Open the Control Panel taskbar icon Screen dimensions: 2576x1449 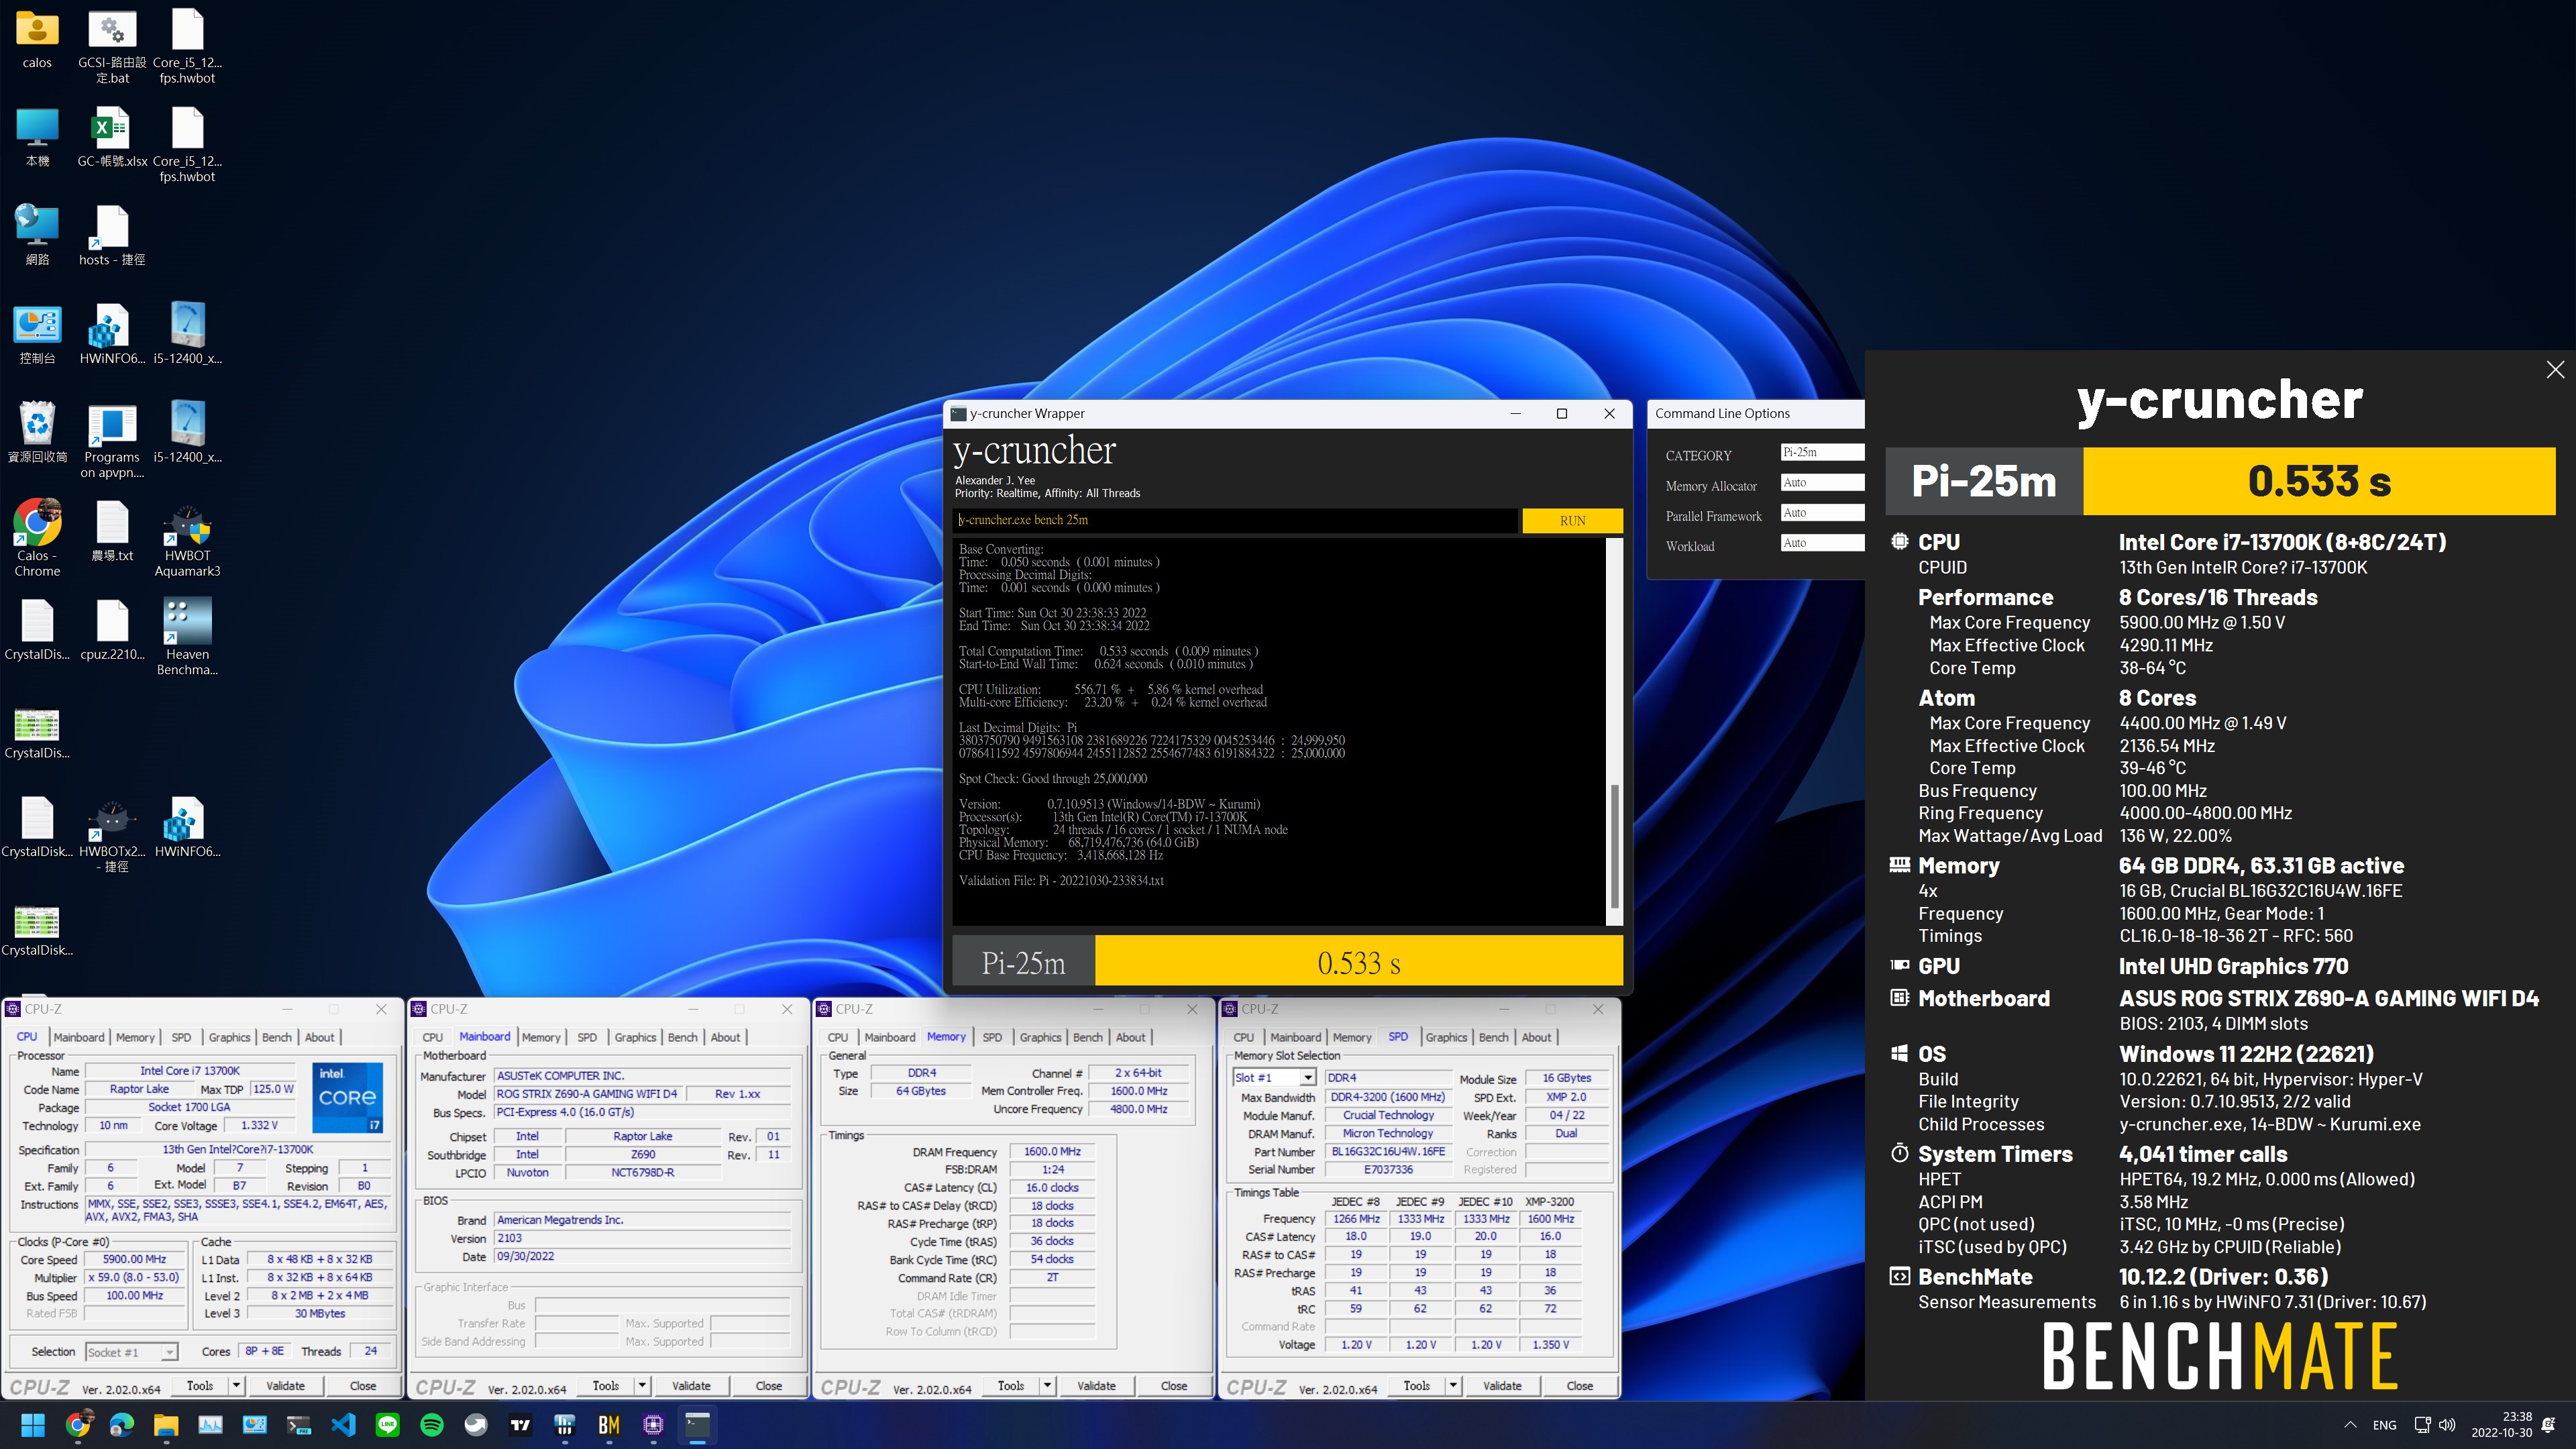[255, 1425]
